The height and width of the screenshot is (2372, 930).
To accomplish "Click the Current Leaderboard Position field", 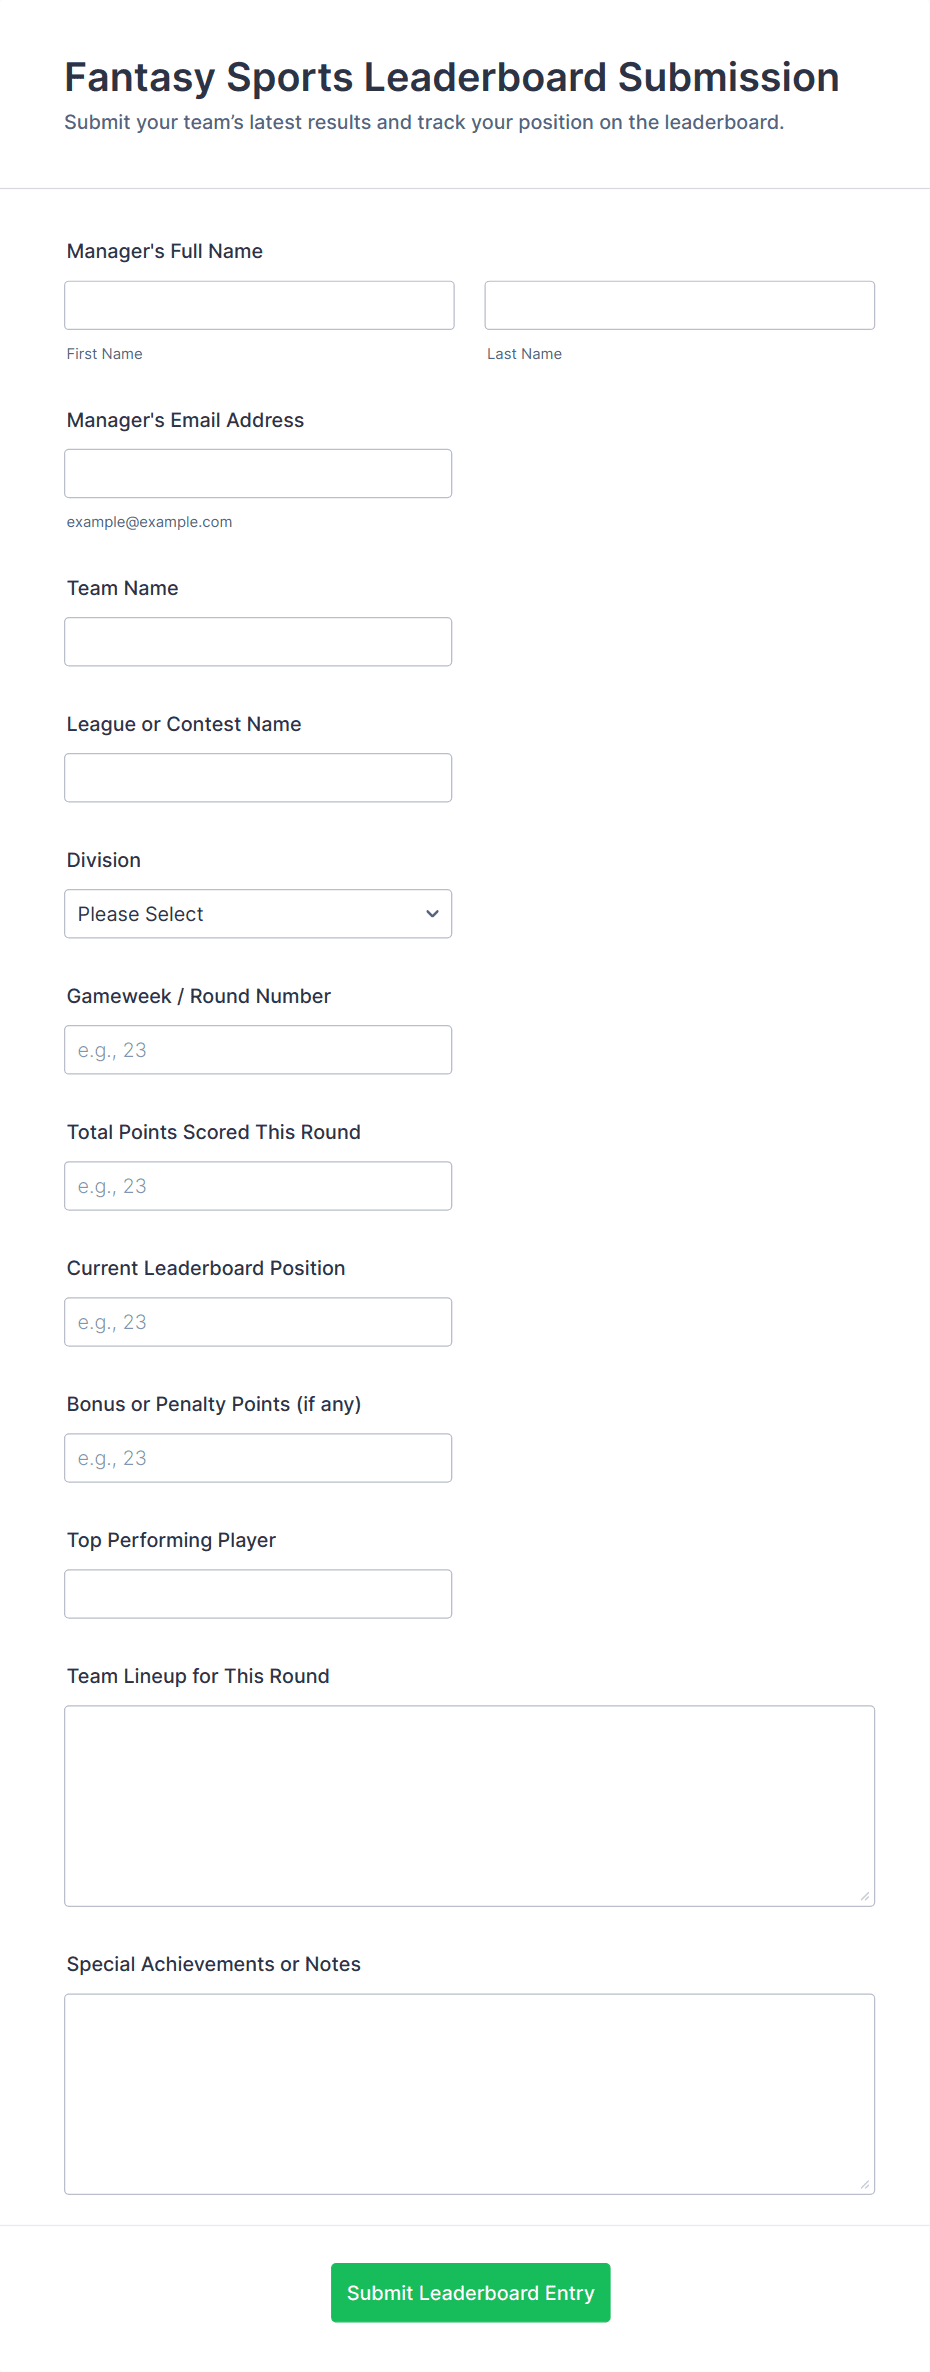I will [258, 1321].
